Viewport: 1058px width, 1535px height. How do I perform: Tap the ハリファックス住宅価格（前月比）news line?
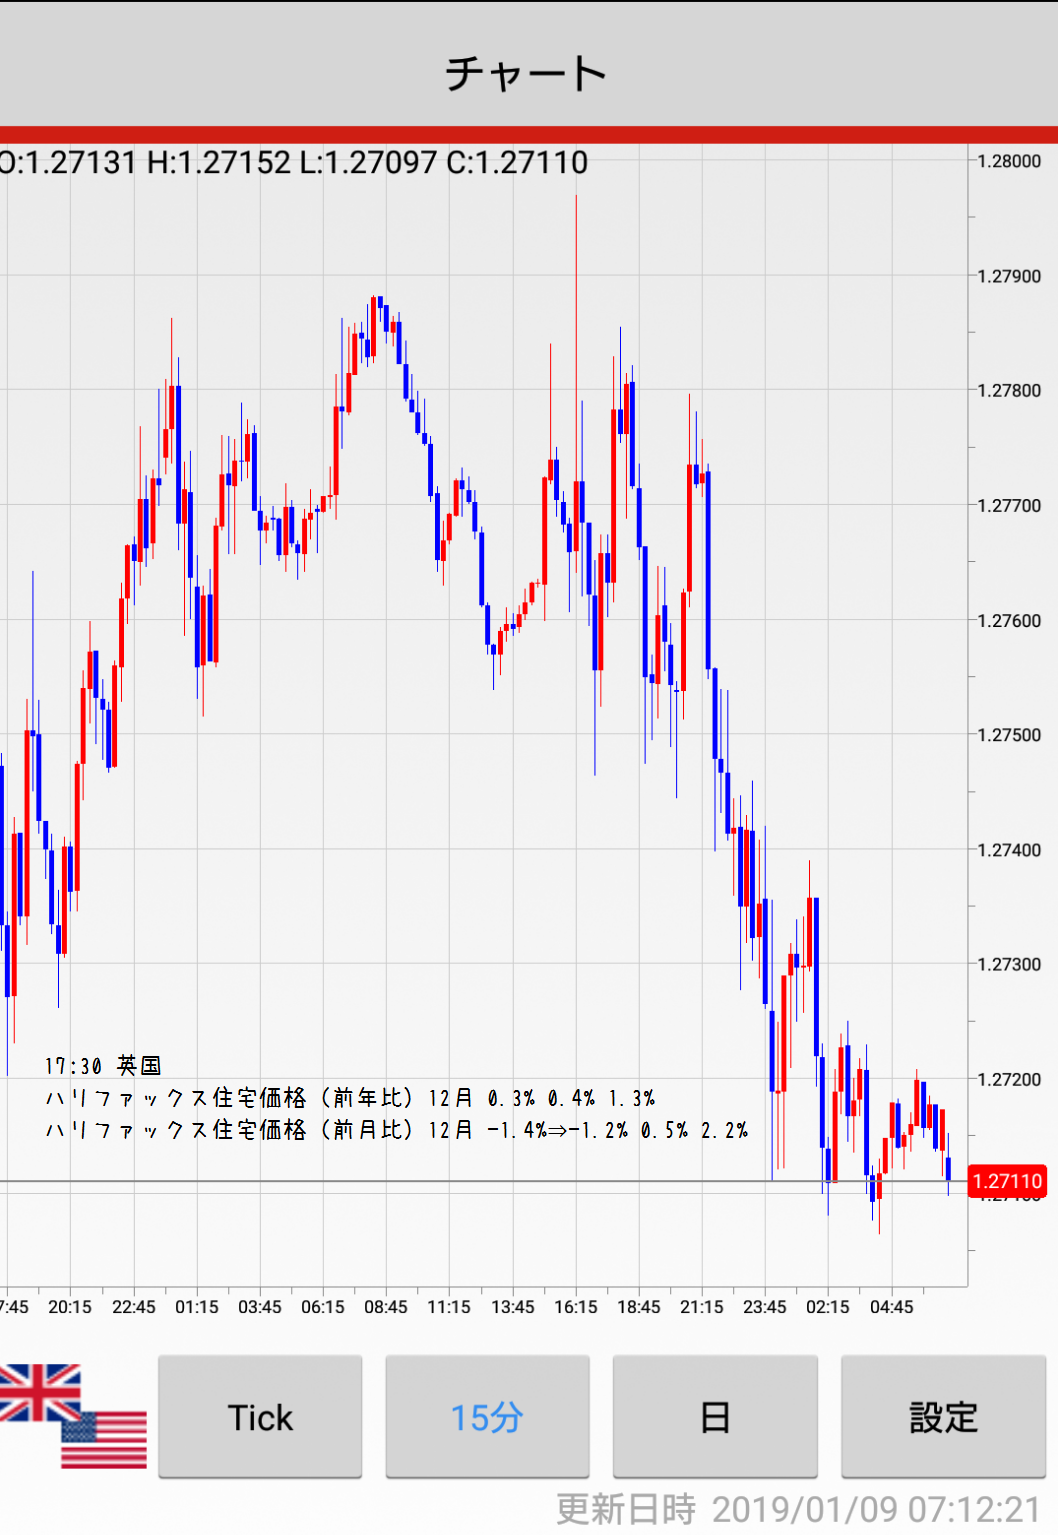(x=396, y=1130)
